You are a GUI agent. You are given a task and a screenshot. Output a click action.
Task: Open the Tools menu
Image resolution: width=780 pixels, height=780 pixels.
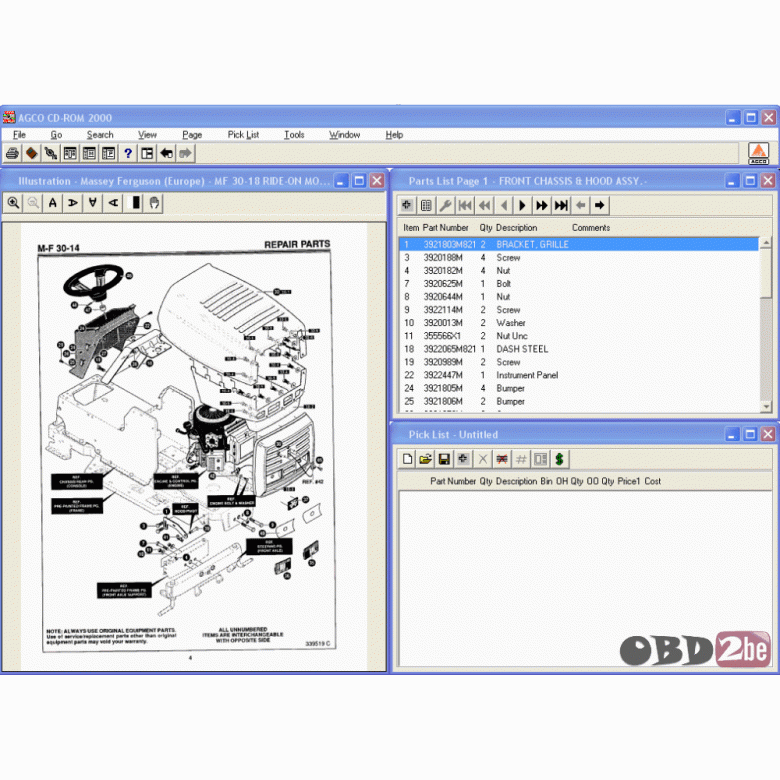tap(294, 135)
